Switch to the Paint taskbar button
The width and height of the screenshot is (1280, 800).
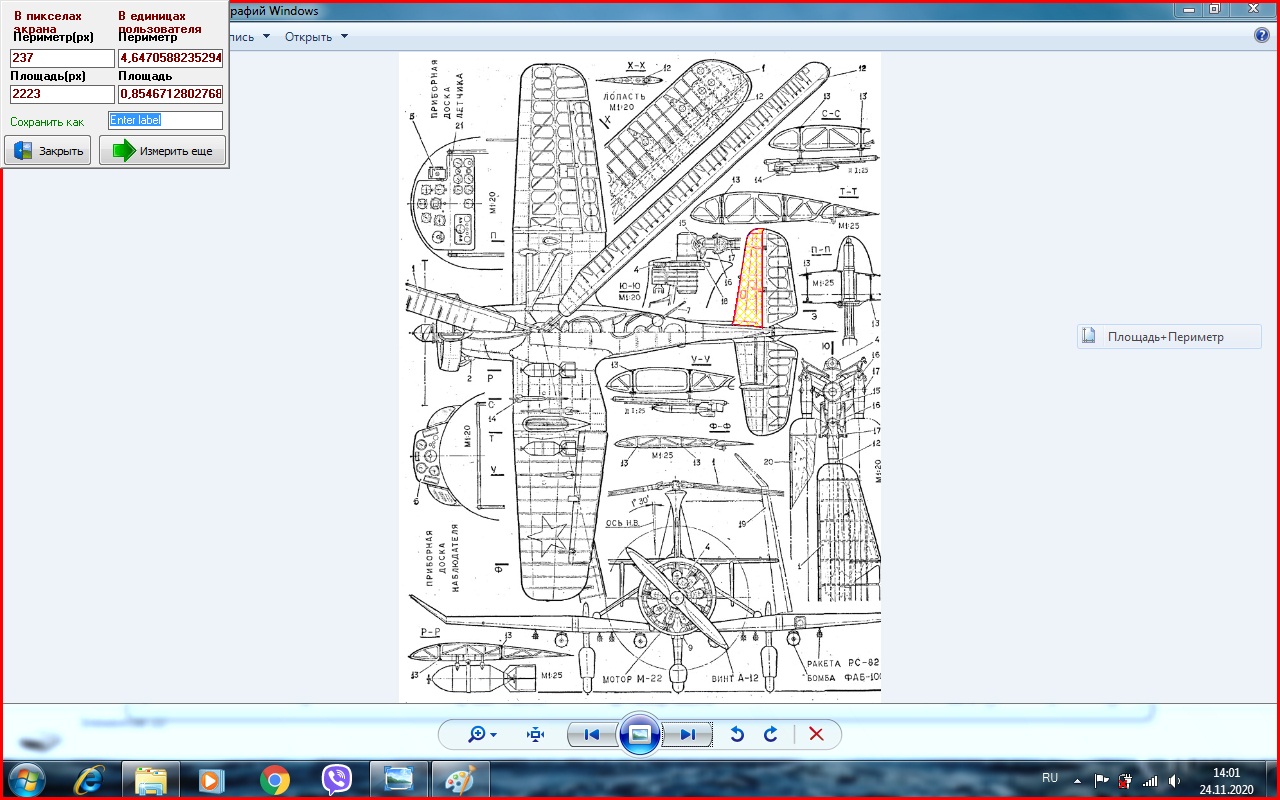[461, 779]
